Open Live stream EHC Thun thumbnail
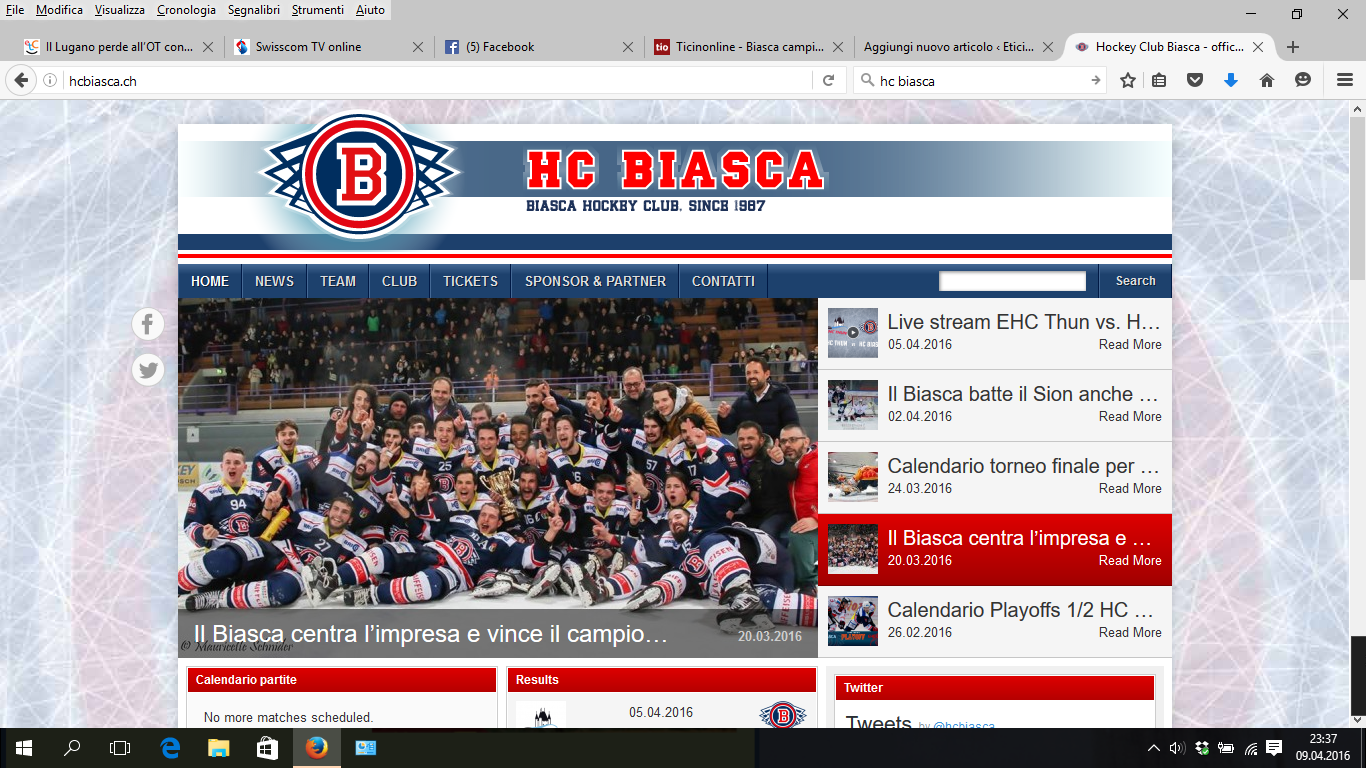The image size is (1366, 768). point(853,333)
